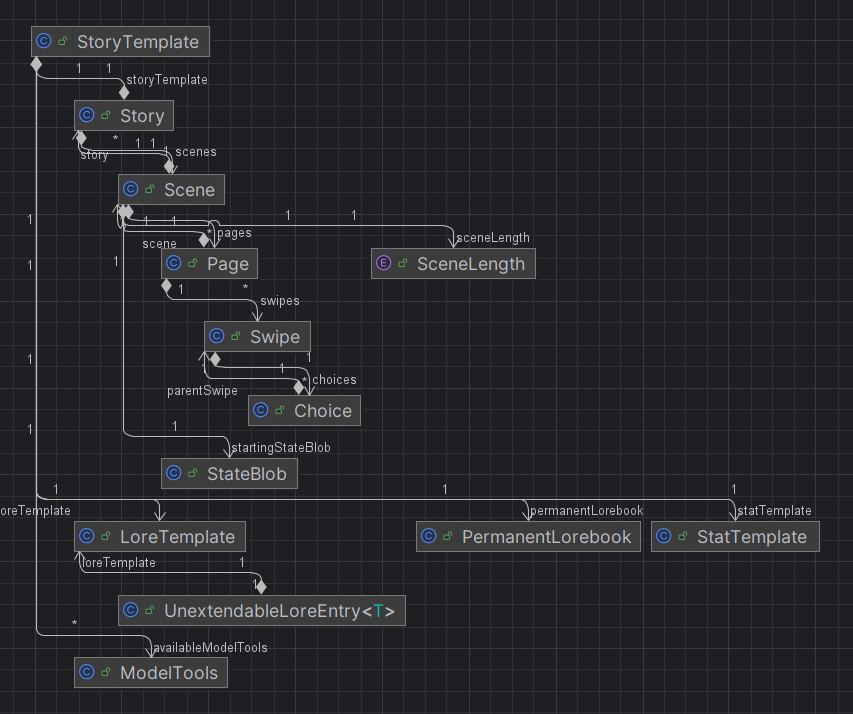The image size is (853, 714).
Task: Select the Swipe class name
Action: 275,337
